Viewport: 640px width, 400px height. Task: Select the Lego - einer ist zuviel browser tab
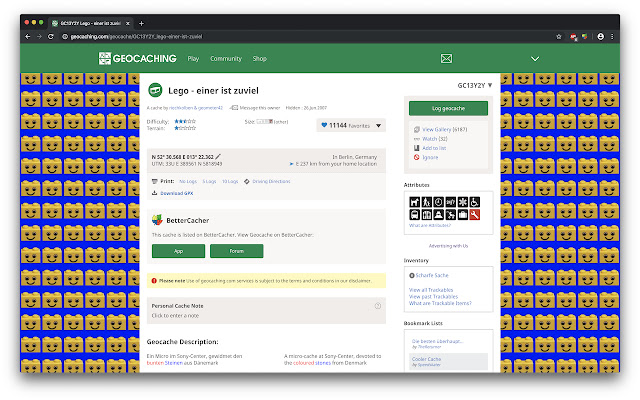[91, 23]
